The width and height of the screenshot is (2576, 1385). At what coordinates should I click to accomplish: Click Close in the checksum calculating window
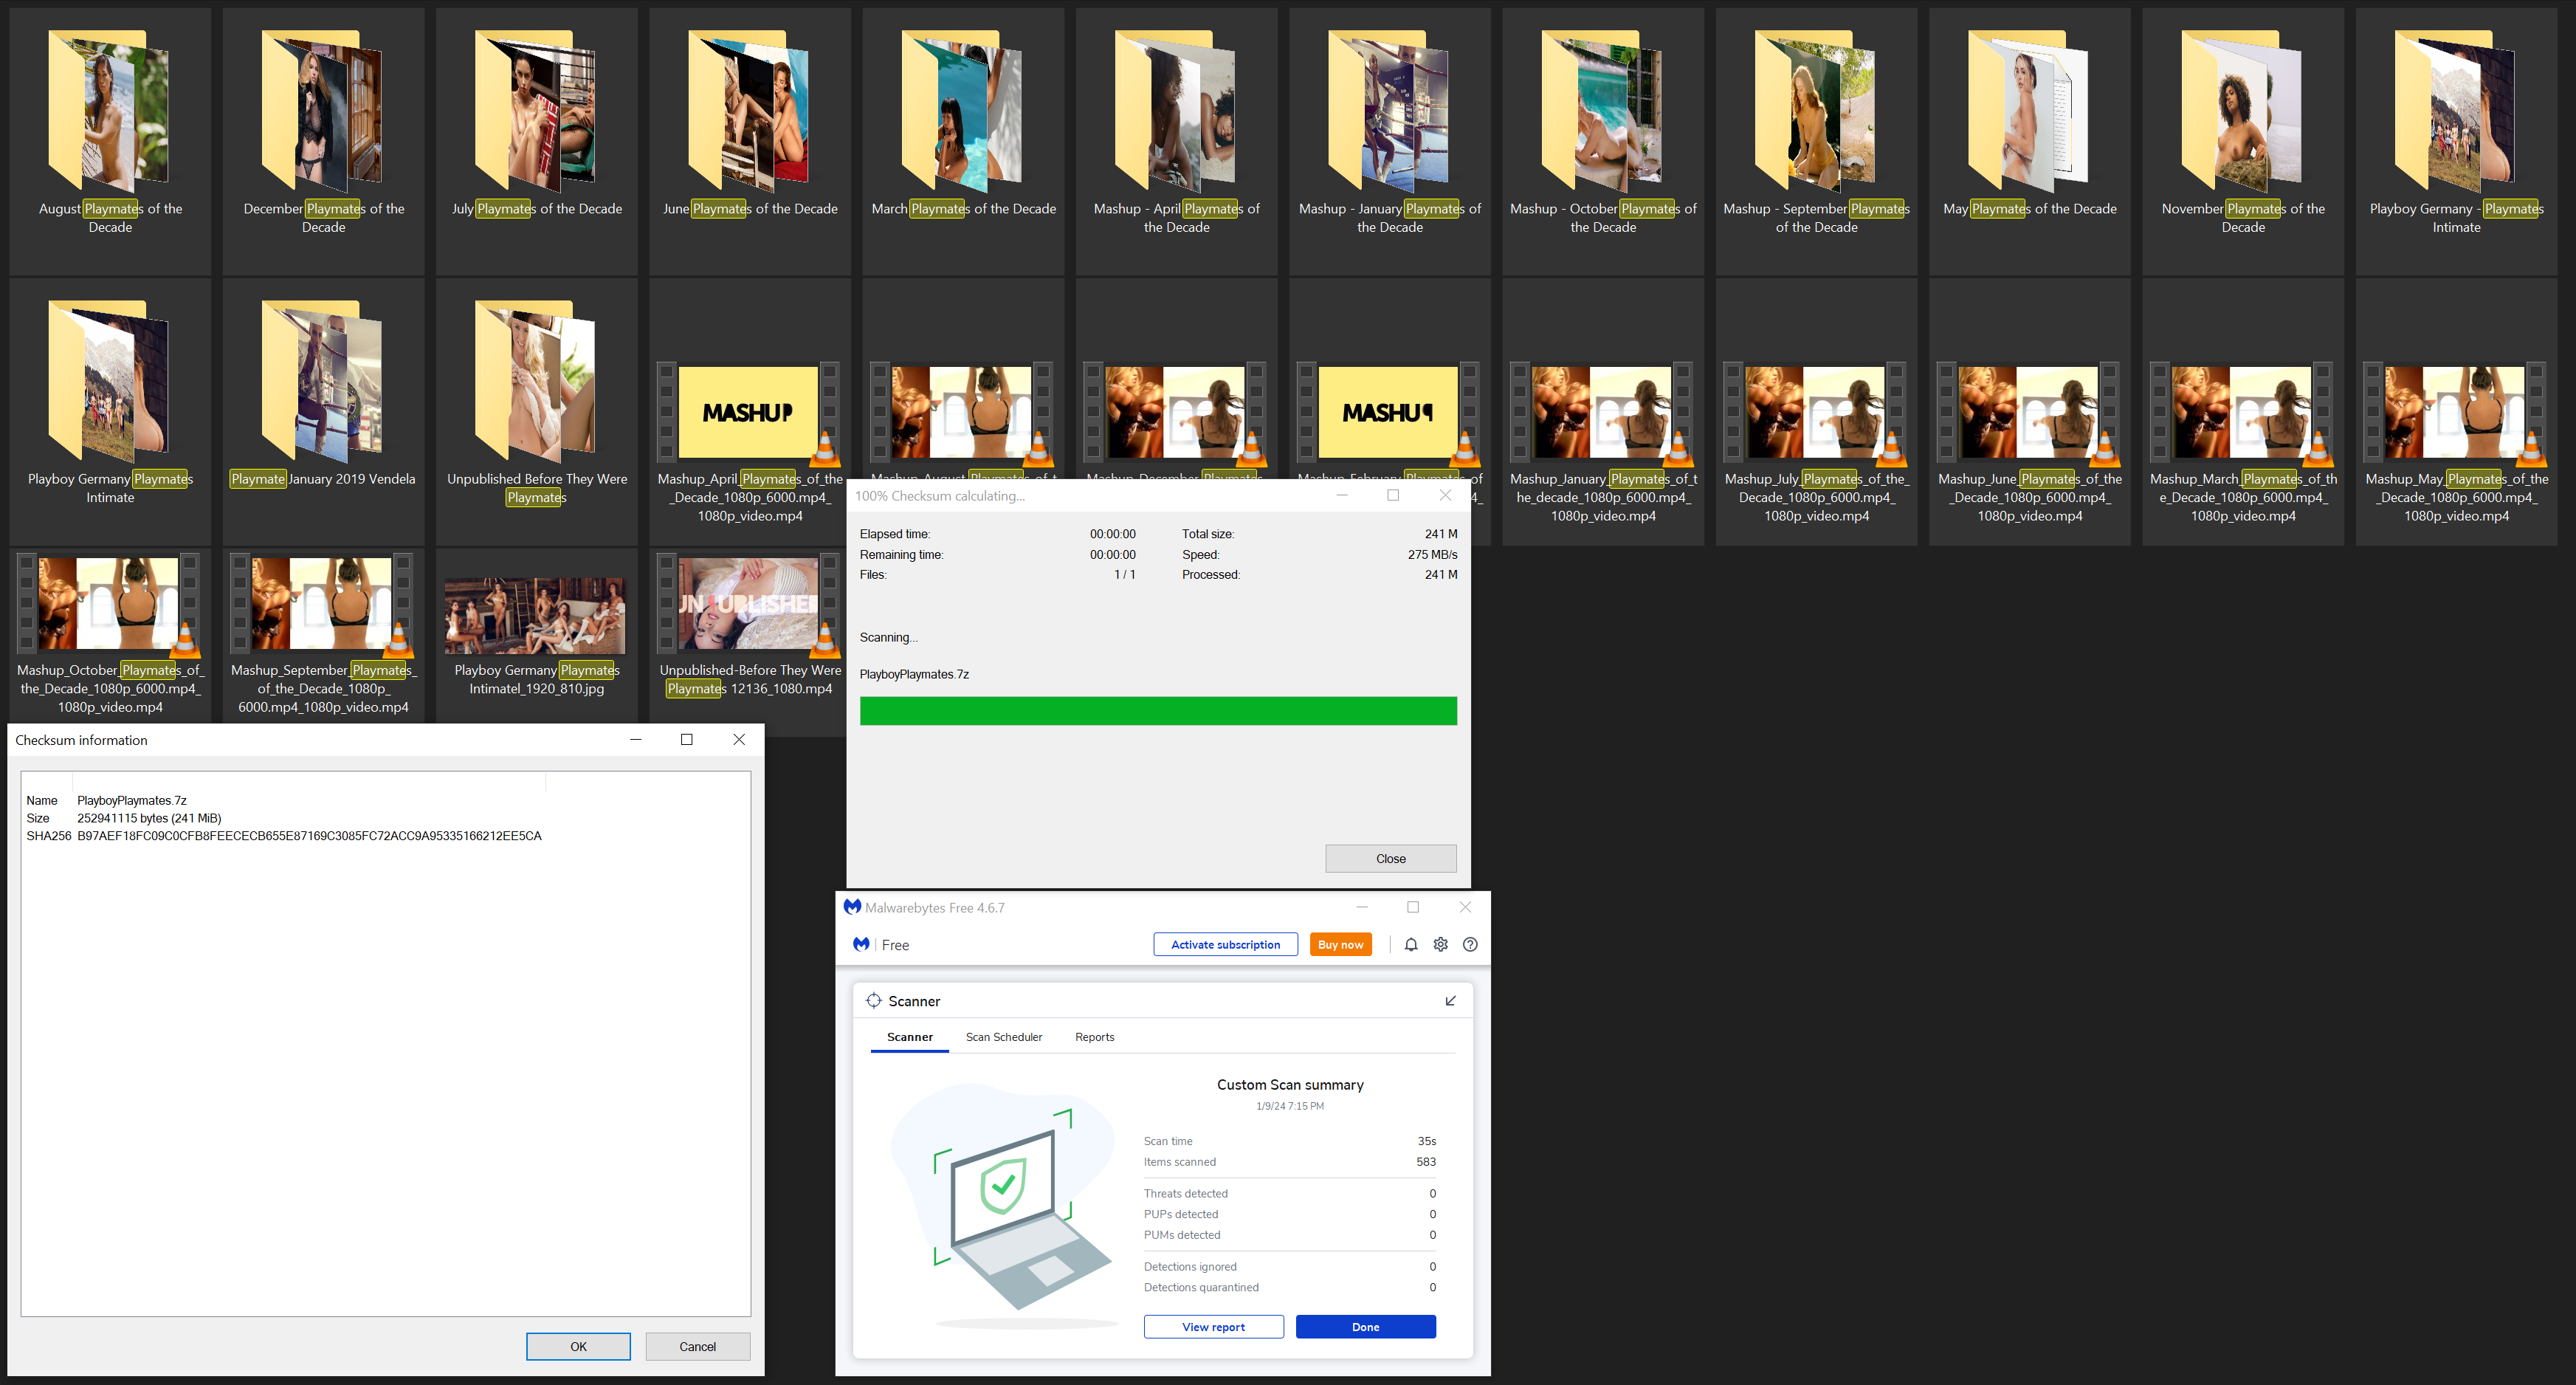[1391, 858]
